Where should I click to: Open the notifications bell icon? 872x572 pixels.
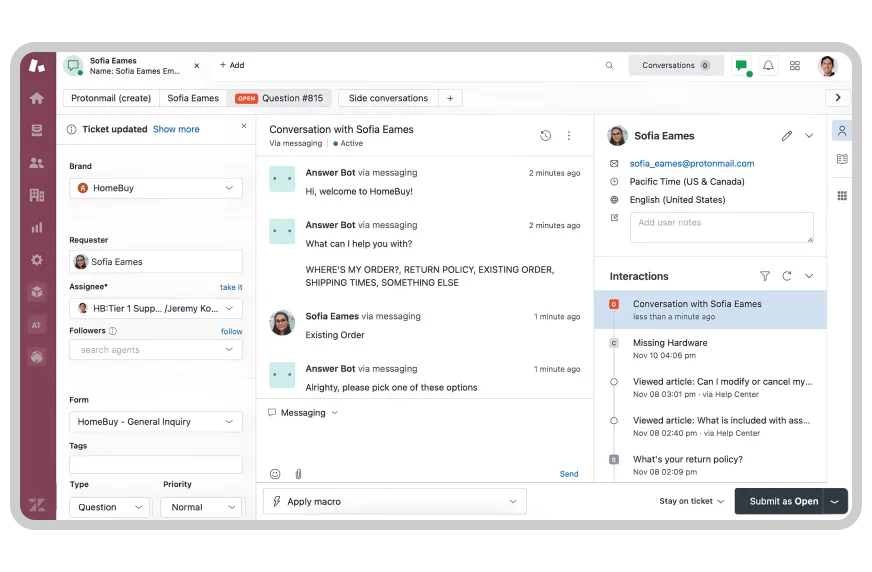point(768,66)
